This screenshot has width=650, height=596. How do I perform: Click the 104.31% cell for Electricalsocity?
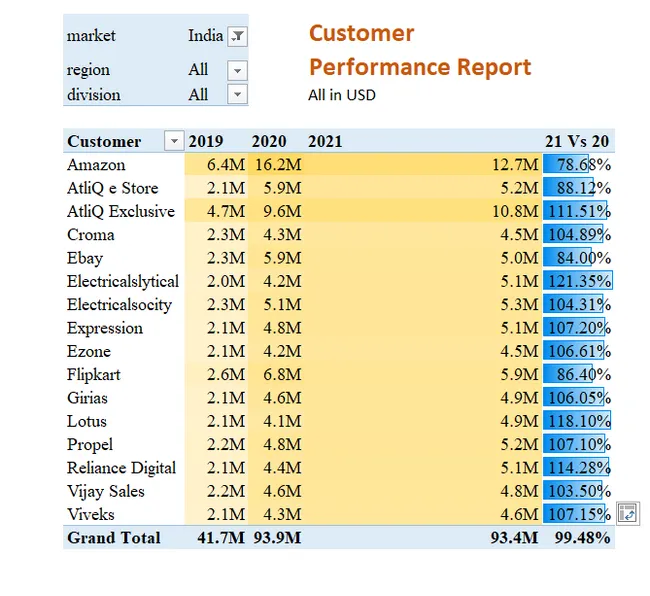[579, 305]
